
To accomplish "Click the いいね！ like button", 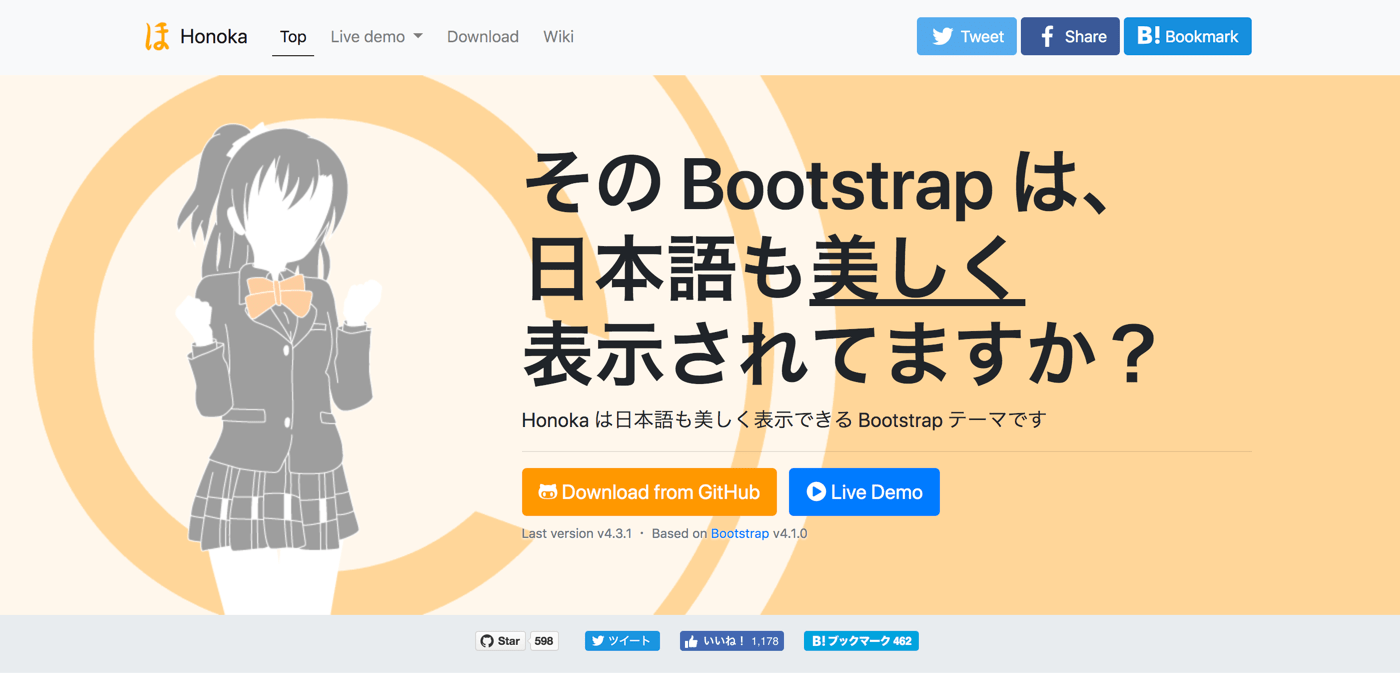I will (x=732, y=641).
